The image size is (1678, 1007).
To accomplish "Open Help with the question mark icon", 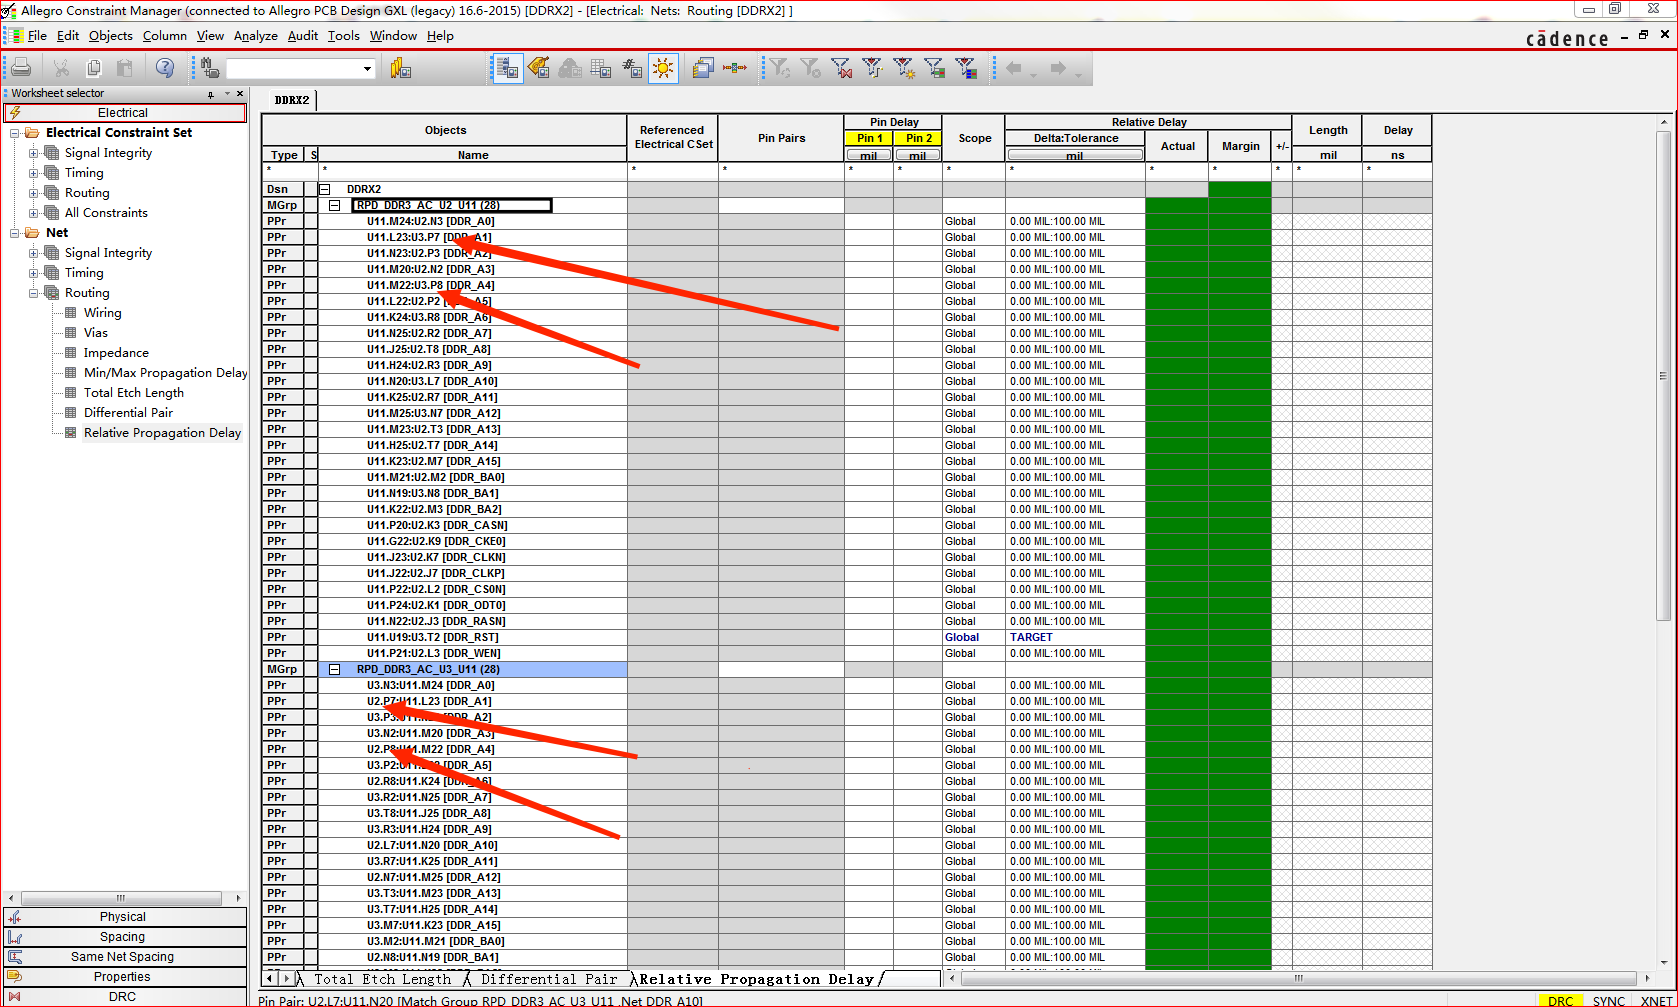I will [165, 68].
